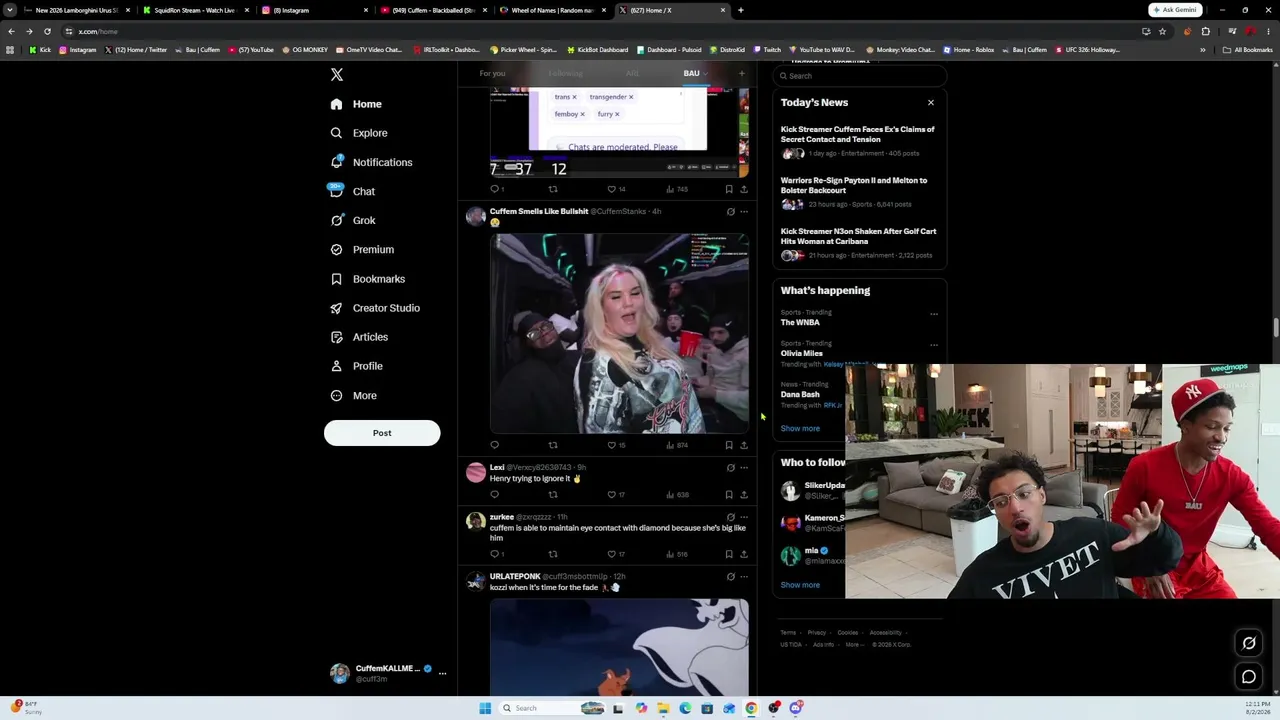Open the BAU tab dropdown chevron
This screenshot has height=720, width=1280.
pos(705,73)
